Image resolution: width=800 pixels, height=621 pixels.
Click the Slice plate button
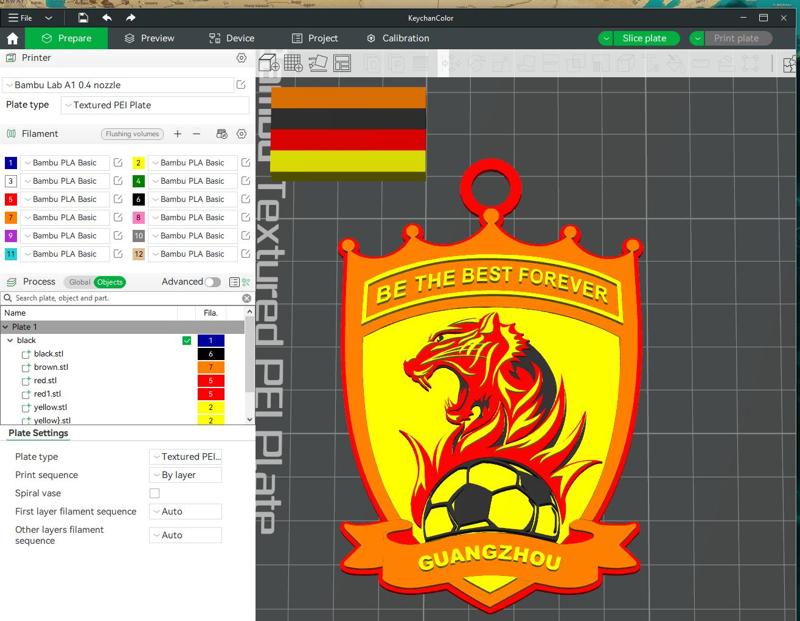click(645, 38)
